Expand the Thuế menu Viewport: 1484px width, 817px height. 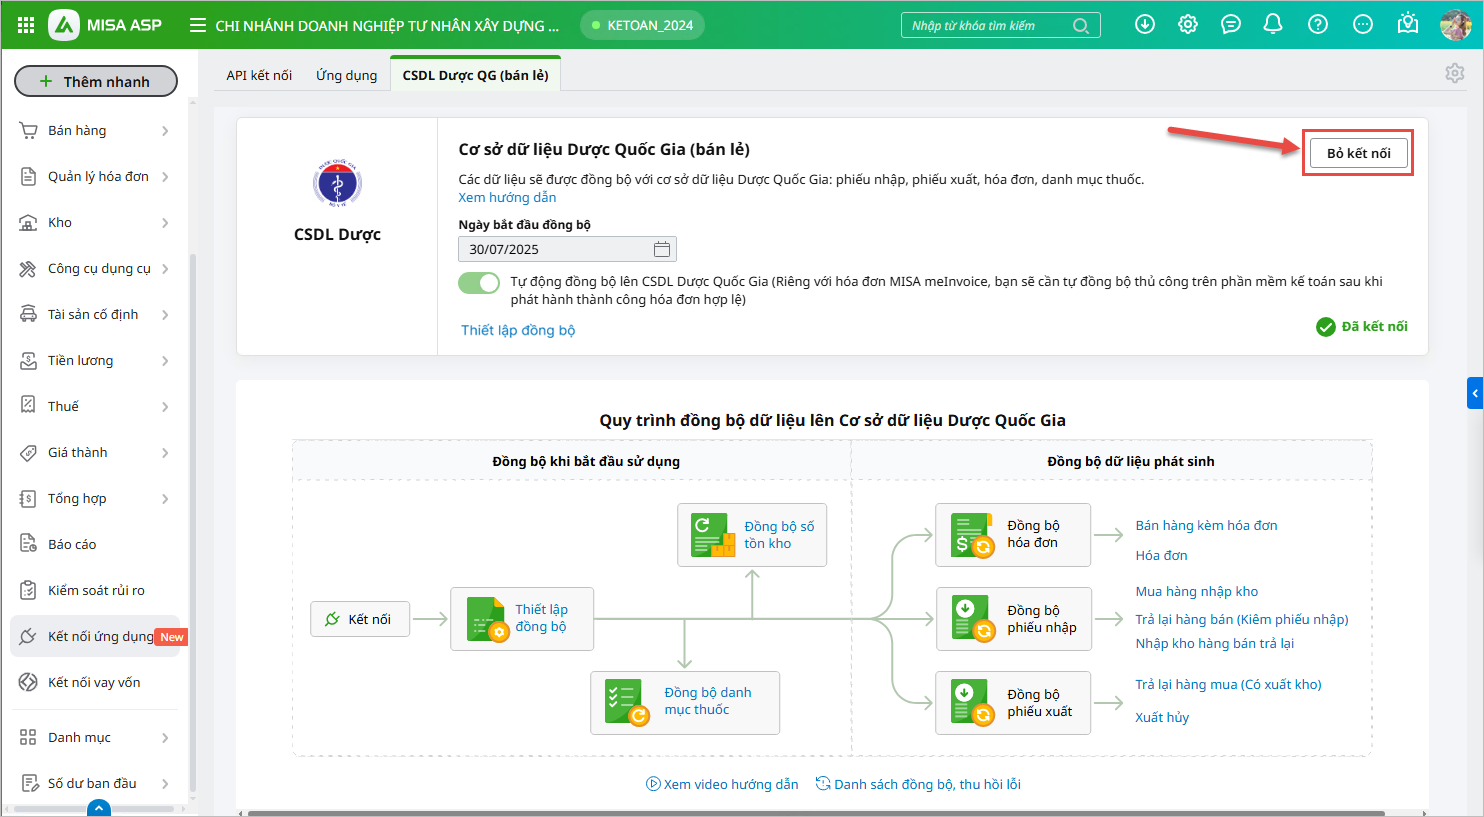coord(95,407)
